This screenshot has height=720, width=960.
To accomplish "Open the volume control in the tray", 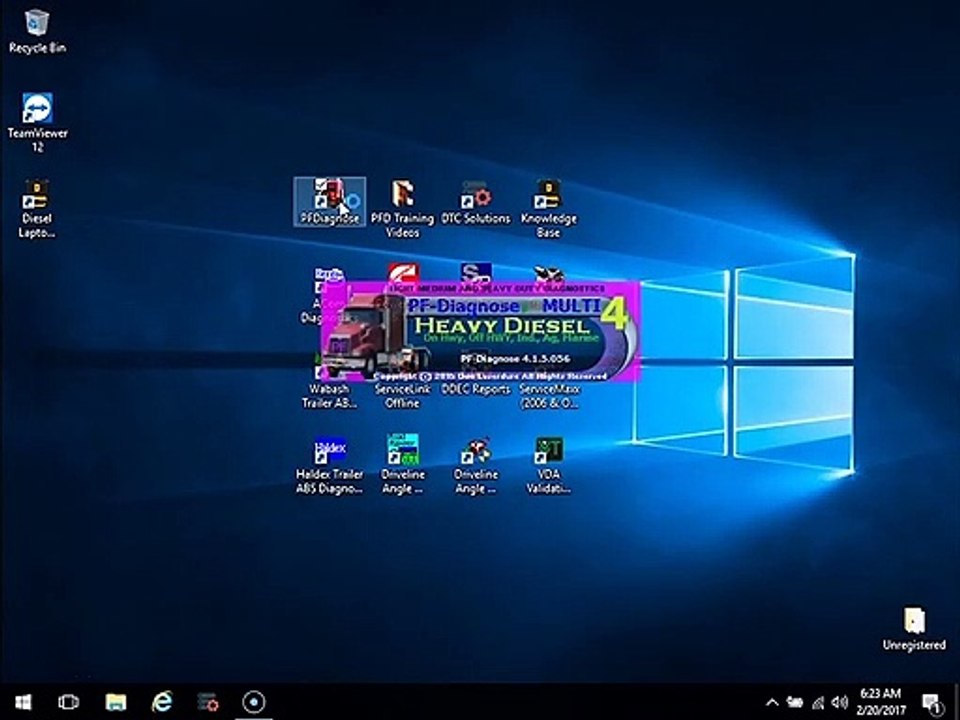I will click(x=839, y=702).
